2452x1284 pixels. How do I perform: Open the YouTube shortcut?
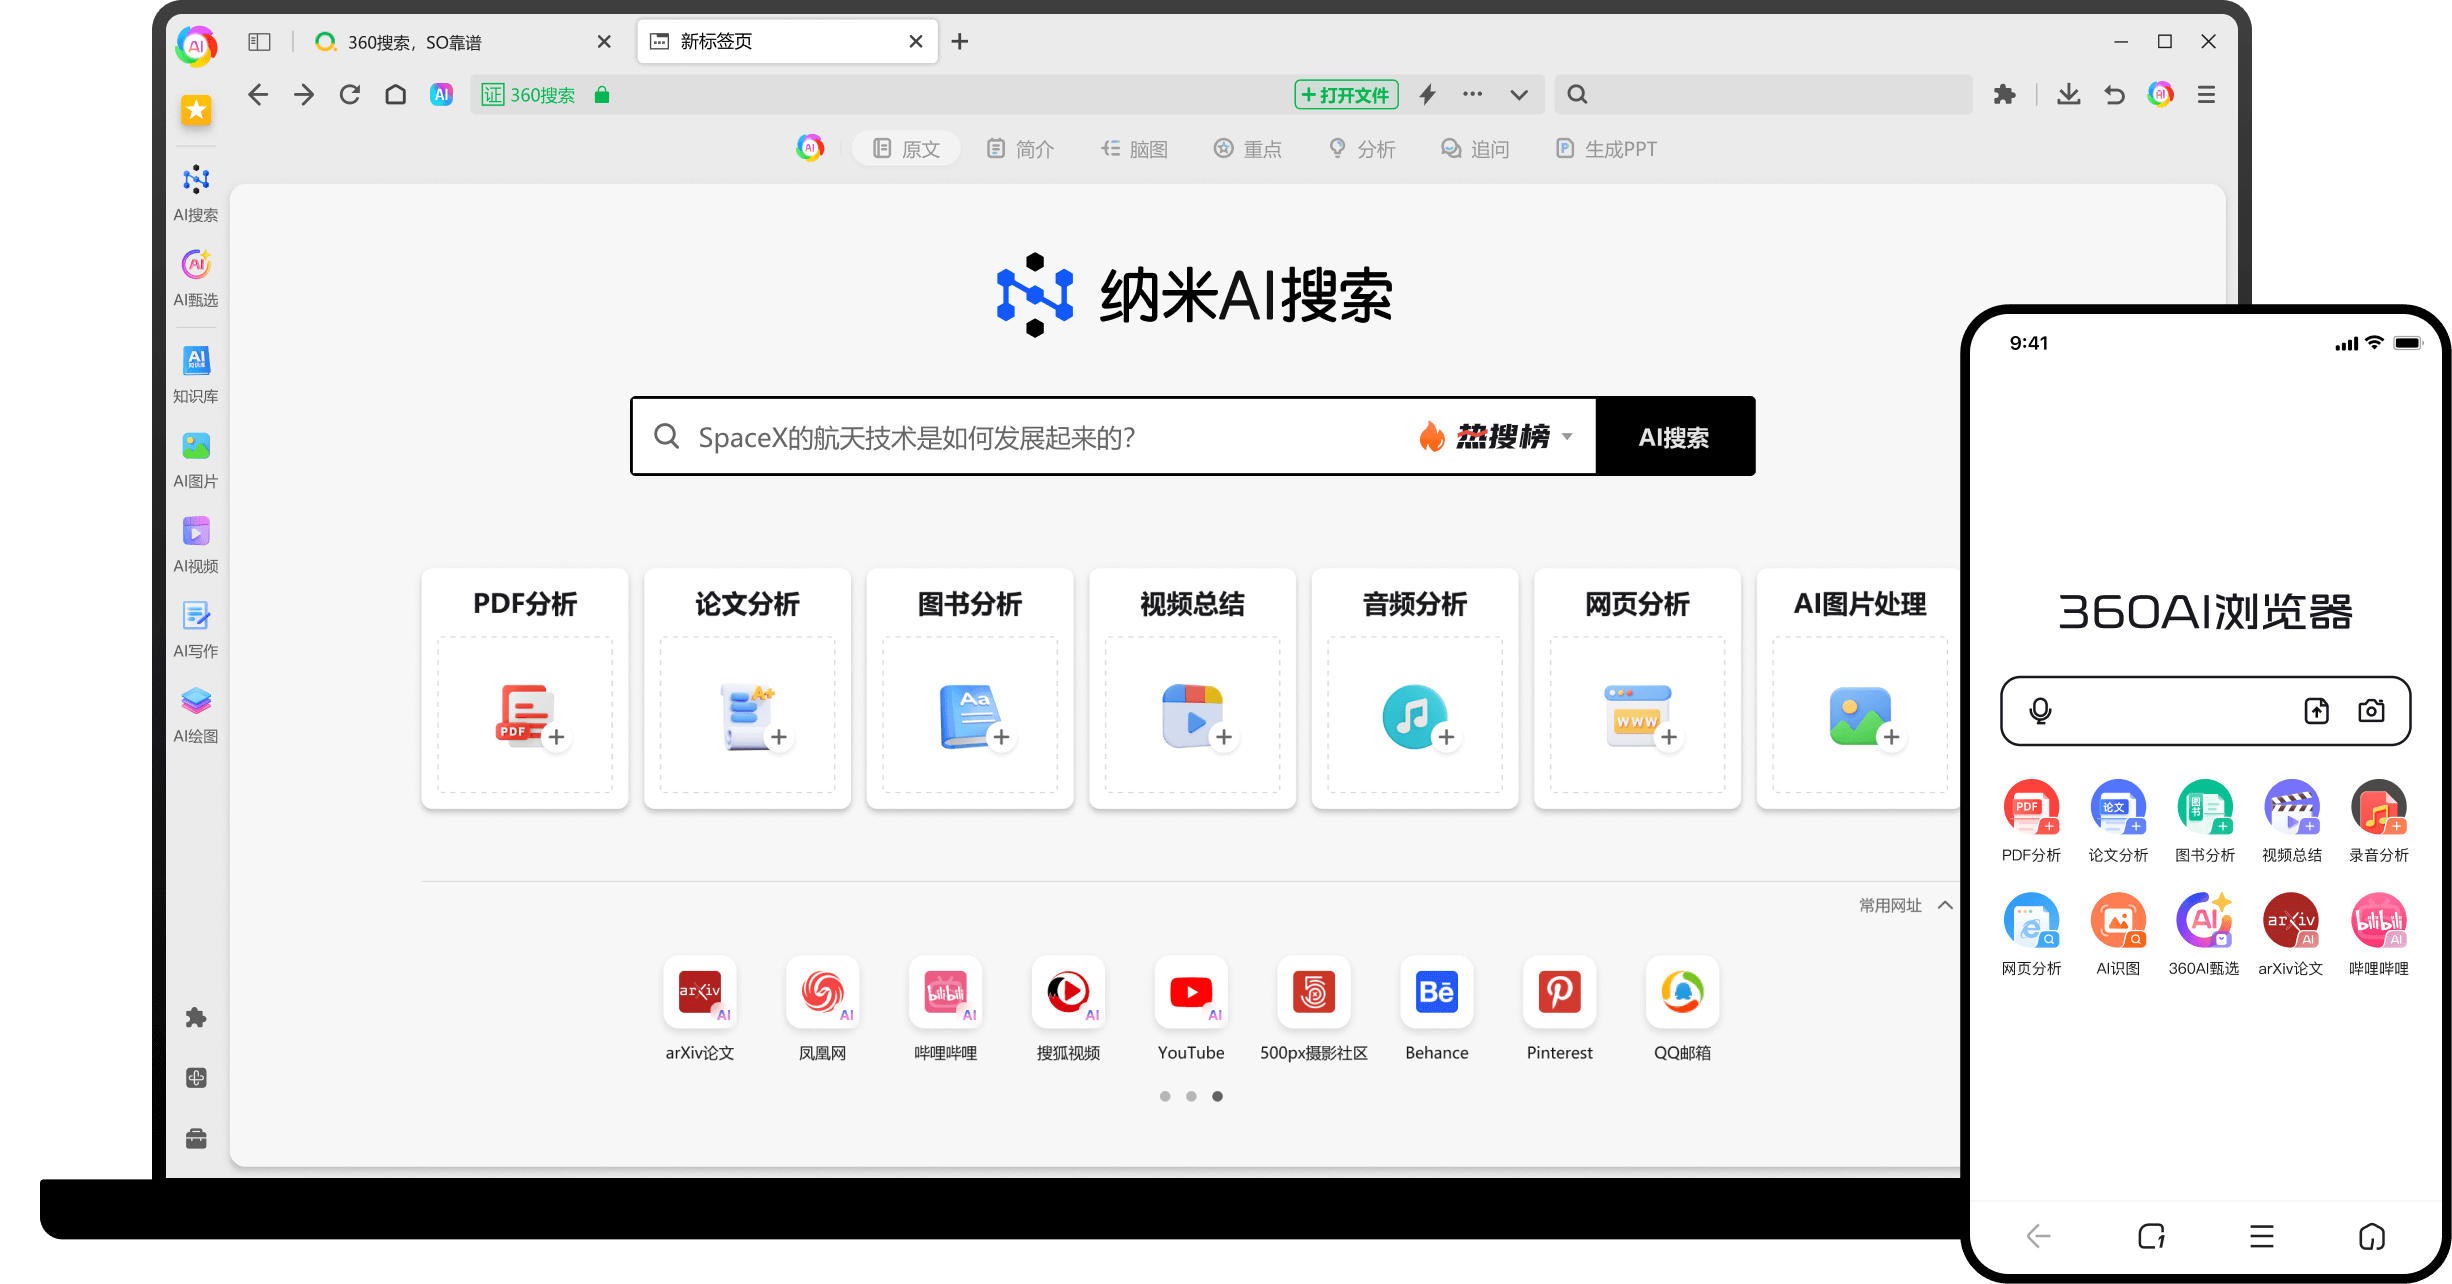1191,1009
